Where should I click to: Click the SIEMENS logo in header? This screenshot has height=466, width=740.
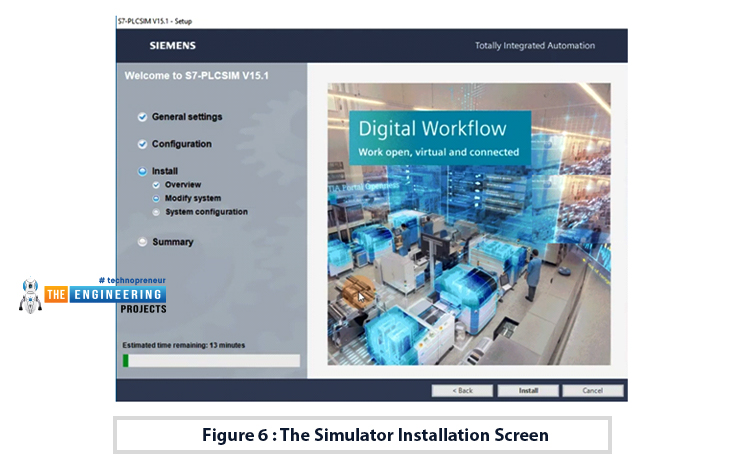[x=173, y=46]
